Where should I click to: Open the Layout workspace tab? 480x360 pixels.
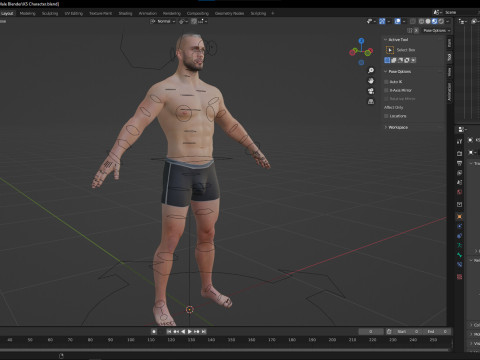[7, 13]
